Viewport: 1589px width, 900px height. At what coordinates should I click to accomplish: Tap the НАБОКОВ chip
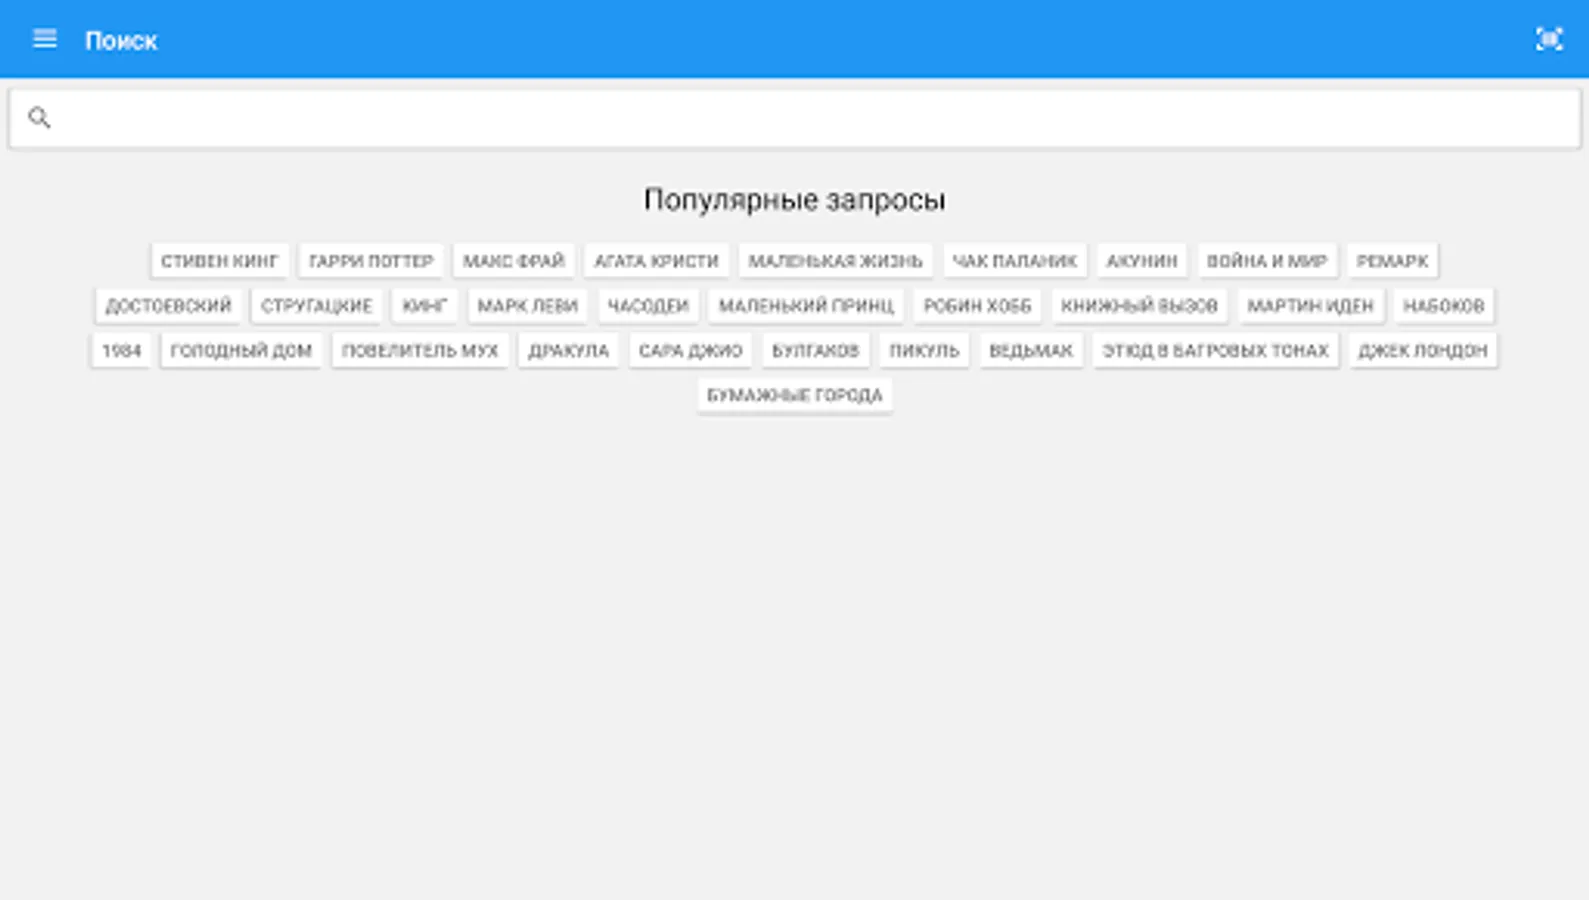(1444, 306)
